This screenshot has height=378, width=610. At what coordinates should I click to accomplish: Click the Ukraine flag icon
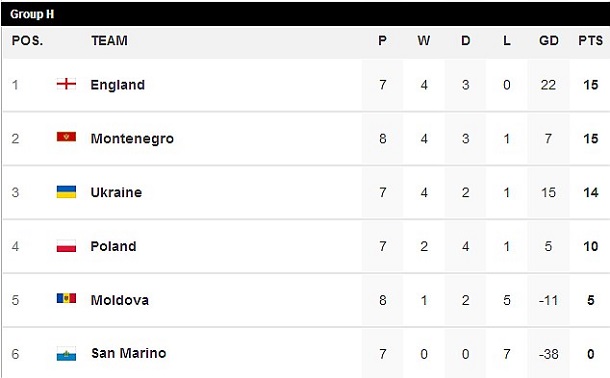66,192
